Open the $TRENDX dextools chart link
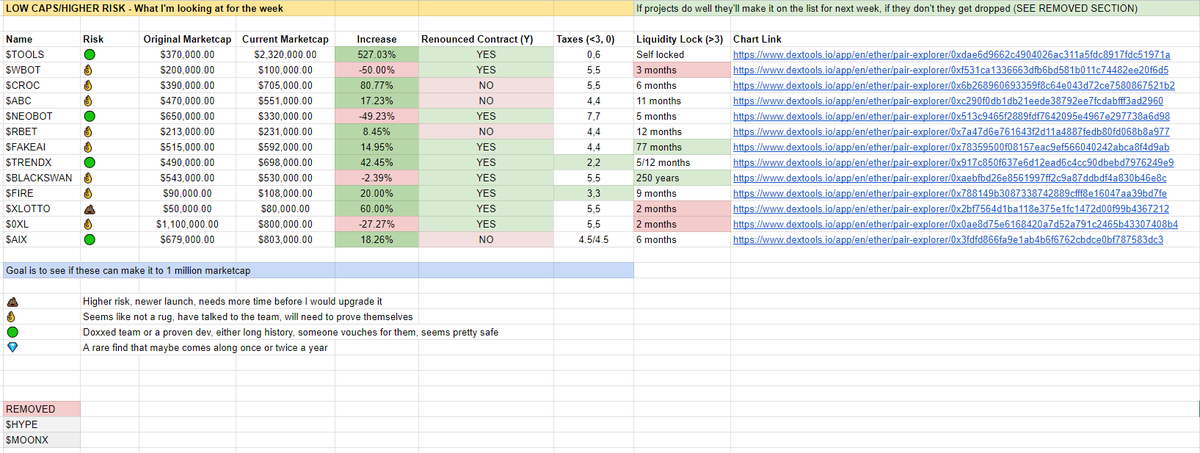 click(x=953, y=162)
